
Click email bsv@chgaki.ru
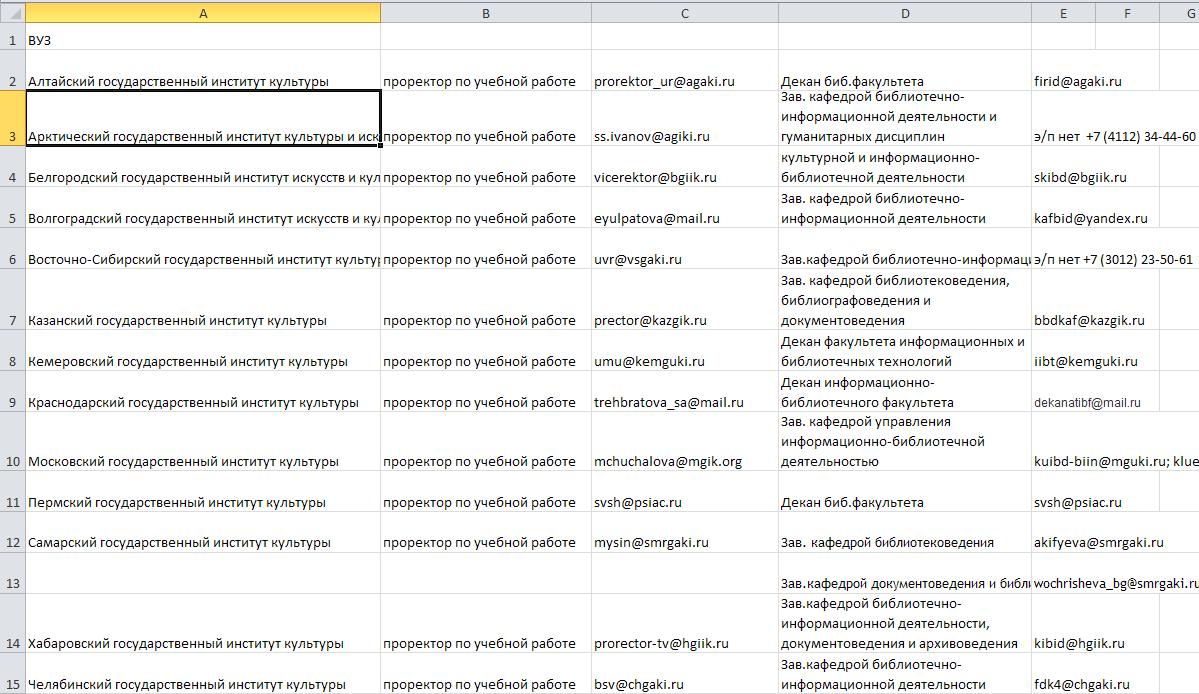coord(638,684)
